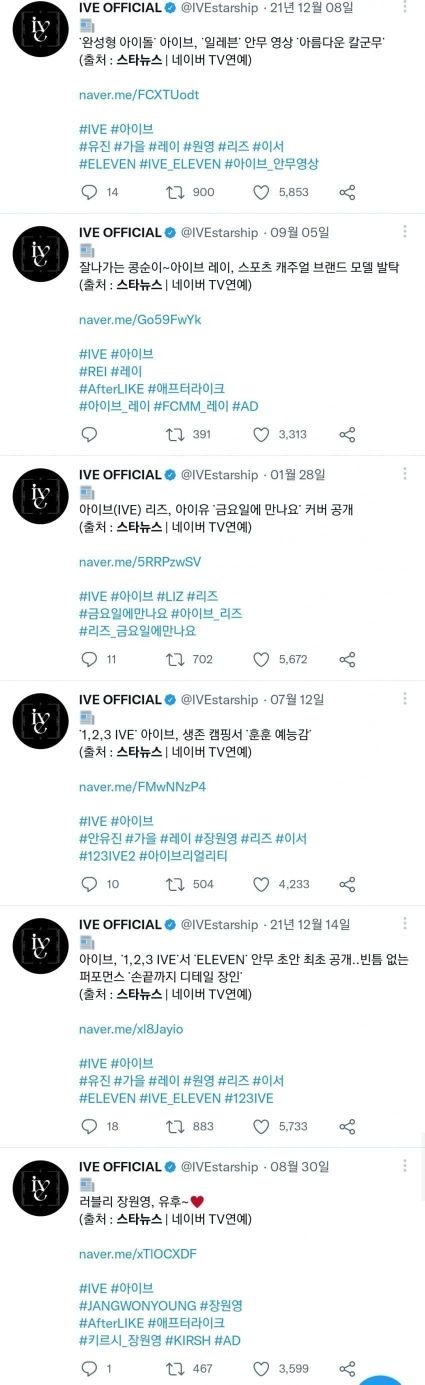Like the tweet showing 5,733 likes
The height and width of the screenshot is (1385, 425).
tap(261, 1127)
